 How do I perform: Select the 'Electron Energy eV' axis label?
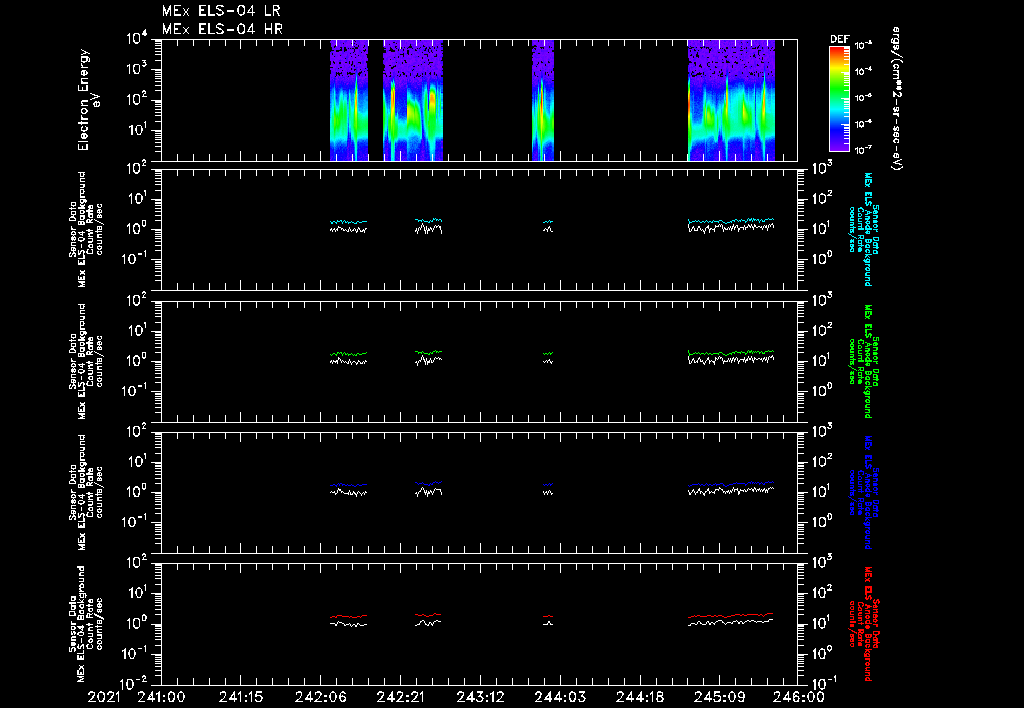pyautogui.click(x=88, y=100)
